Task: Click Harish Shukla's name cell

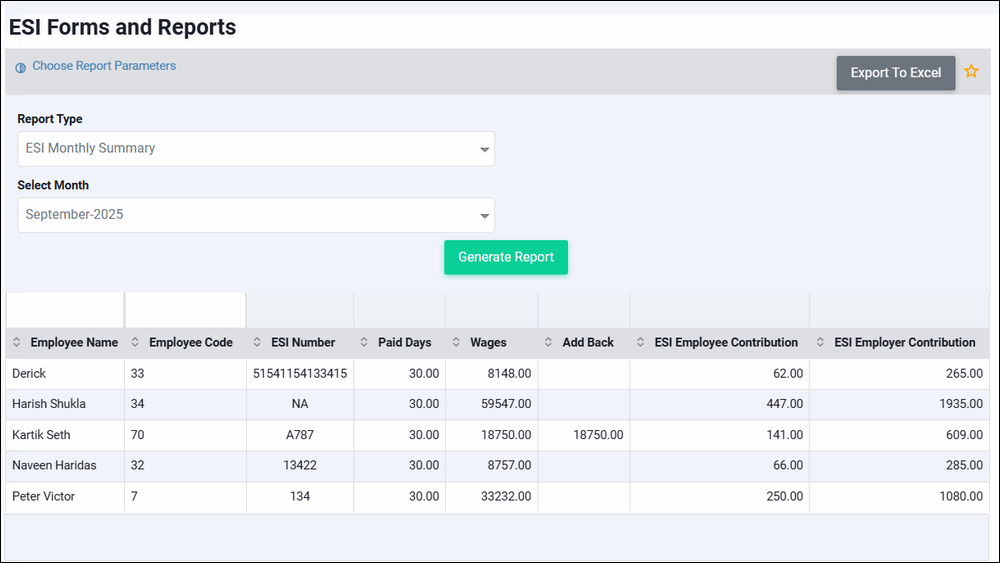Action: (49, 404)
